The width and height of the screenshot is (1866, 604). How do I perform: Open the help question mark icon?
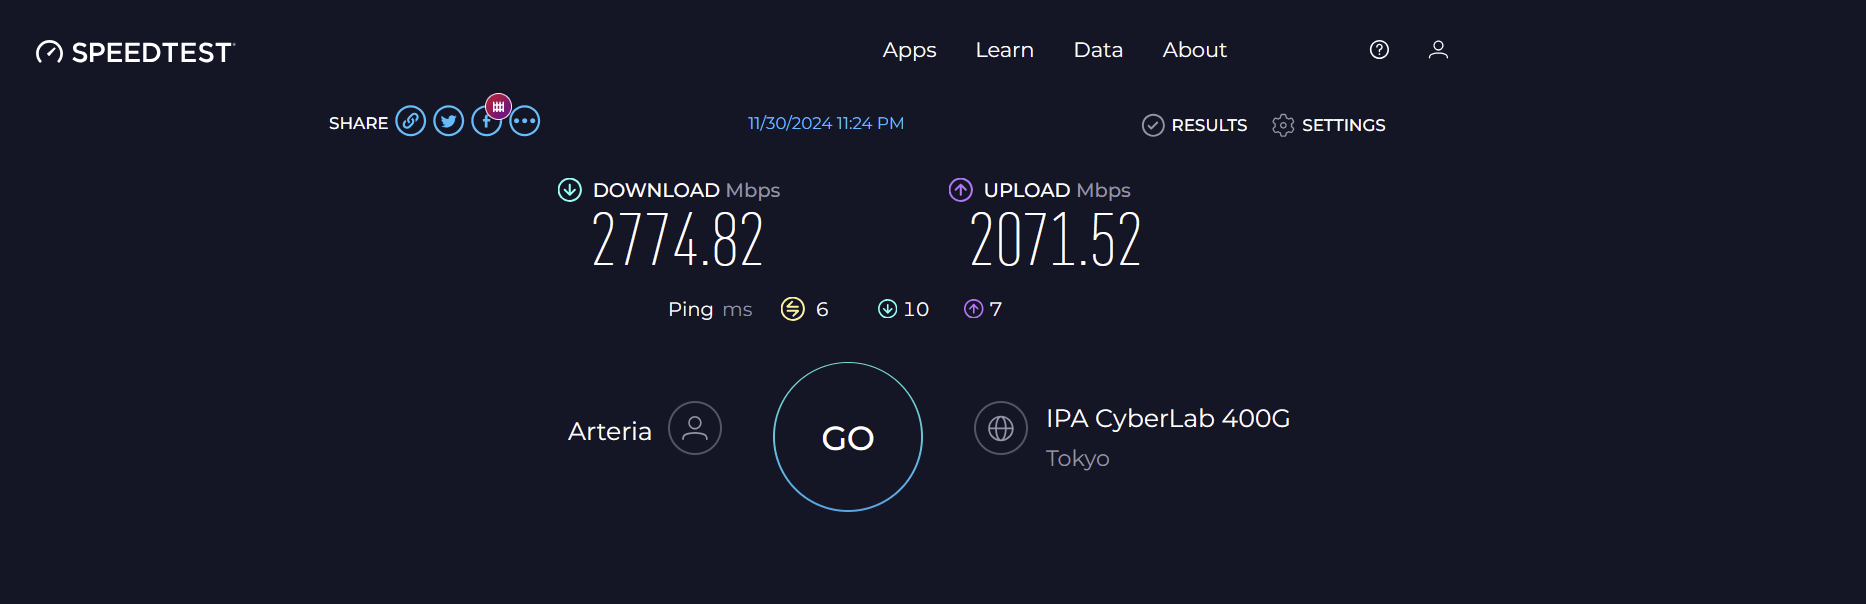coord(1379,50)
